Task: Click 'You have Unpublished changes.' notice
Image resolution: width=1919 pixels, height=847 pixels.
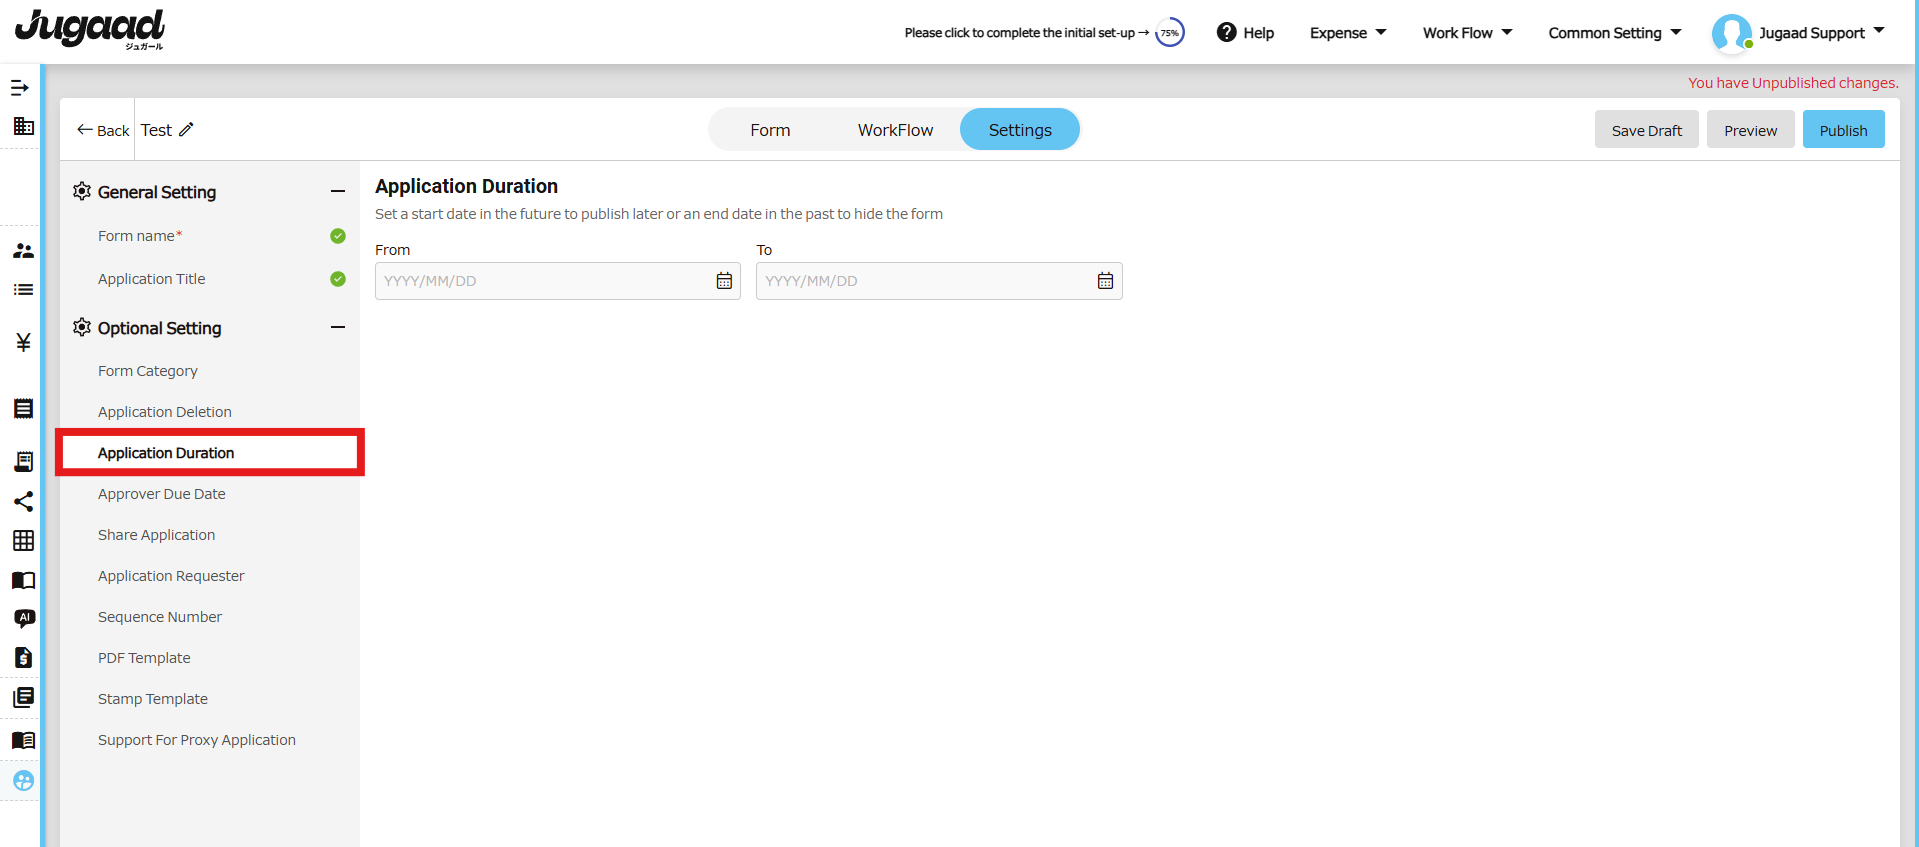Action: click(x=1793, y=83)
